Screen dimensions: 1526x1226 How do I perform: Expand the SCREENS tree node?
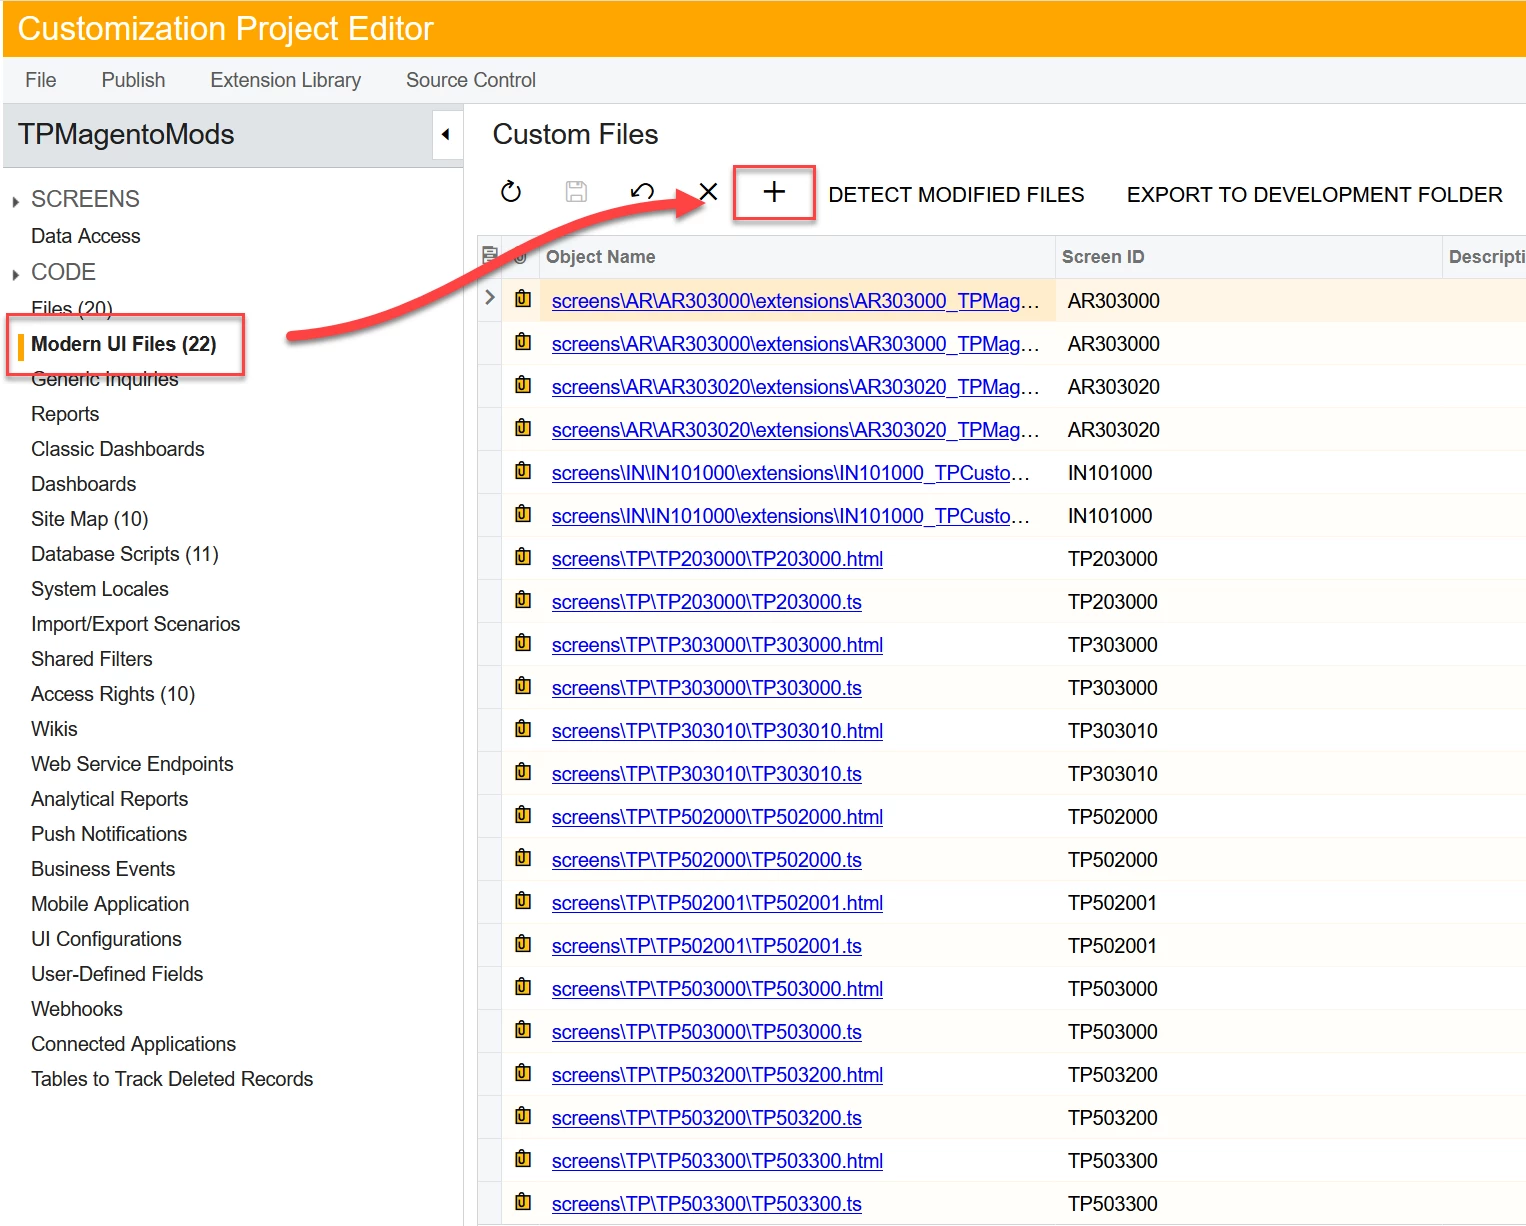pyautogui.click(x=16, y=201)
